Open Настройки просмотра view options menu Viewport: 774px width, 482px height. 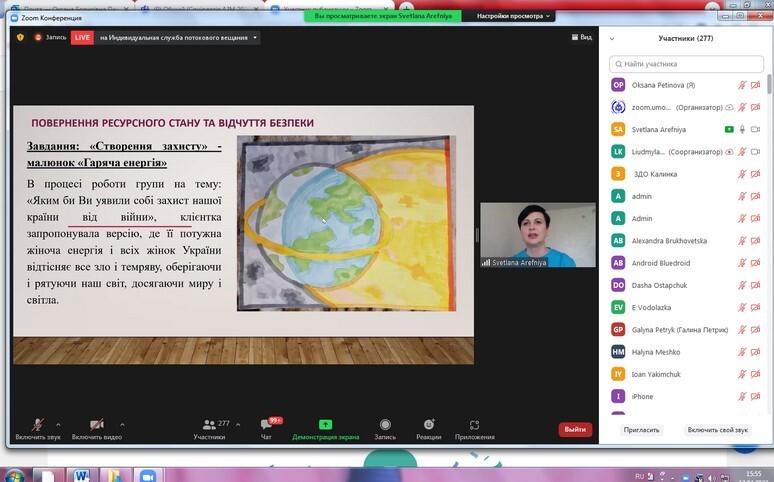click(x=510, y=16)
